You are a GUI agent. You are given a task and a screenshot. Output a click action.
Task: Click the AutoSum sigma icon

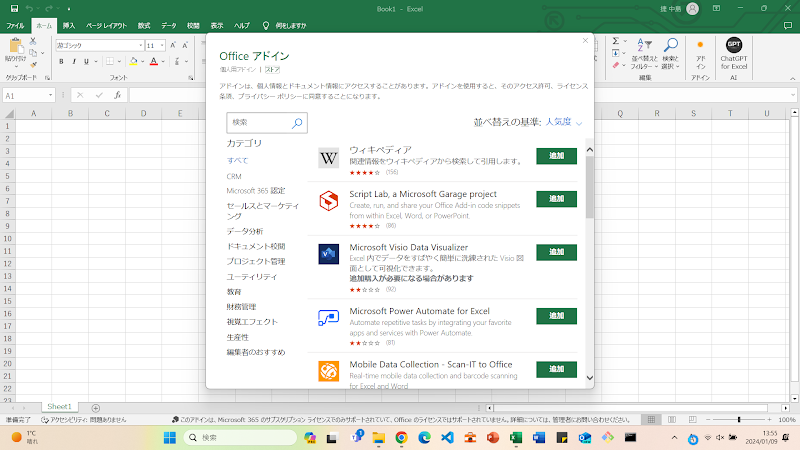coord(616,41)
